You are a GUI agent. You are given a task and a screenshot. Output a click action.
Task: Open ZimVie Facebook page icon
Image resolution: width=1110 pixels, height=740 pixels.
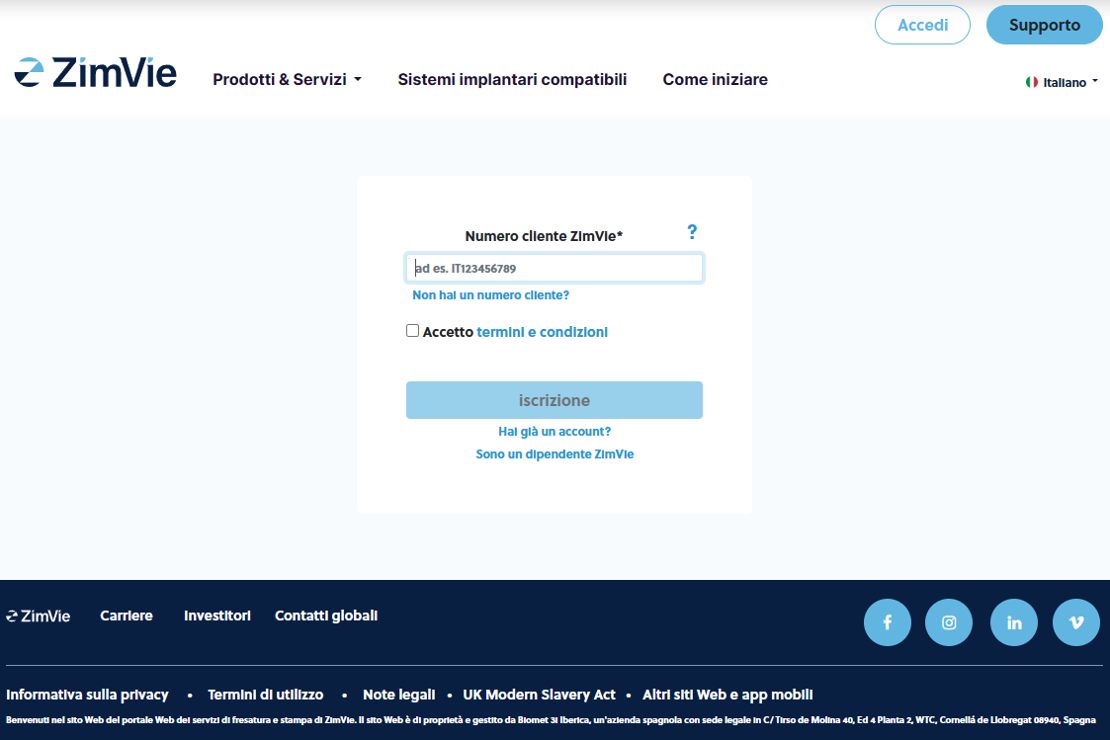887,623
